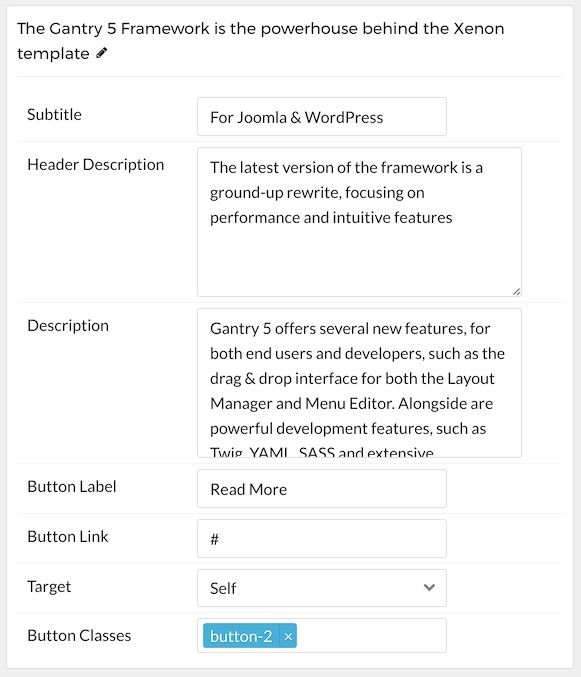Click the Subtitle input field

tap(322, 117)
